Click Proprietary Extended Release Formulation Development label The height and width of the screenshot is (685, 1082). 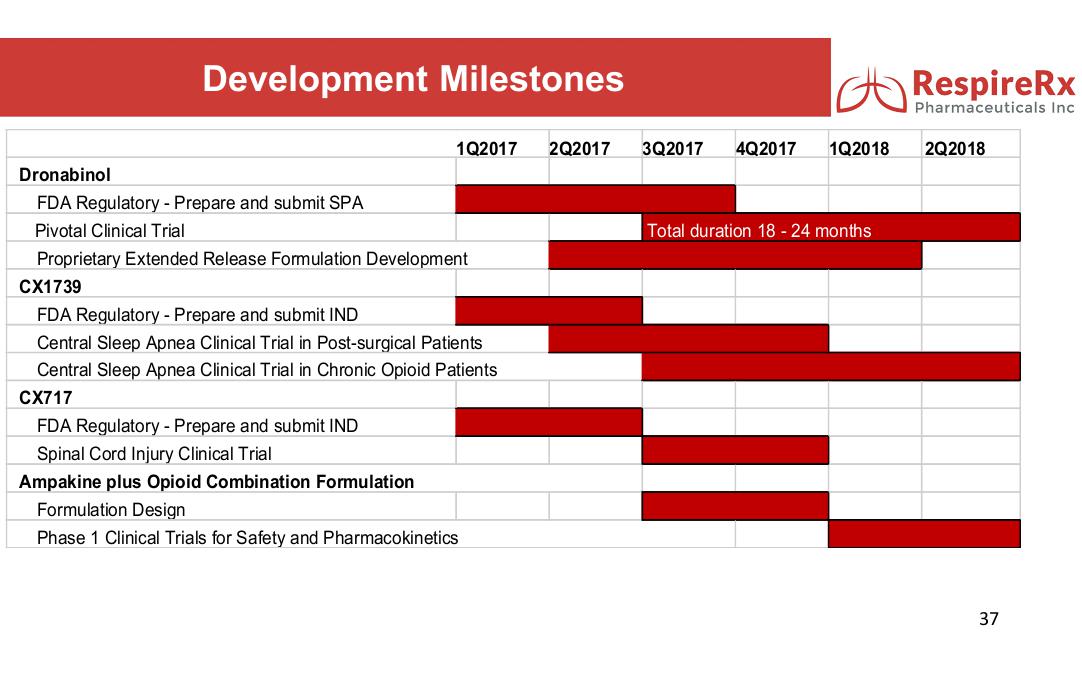(252, 259)
